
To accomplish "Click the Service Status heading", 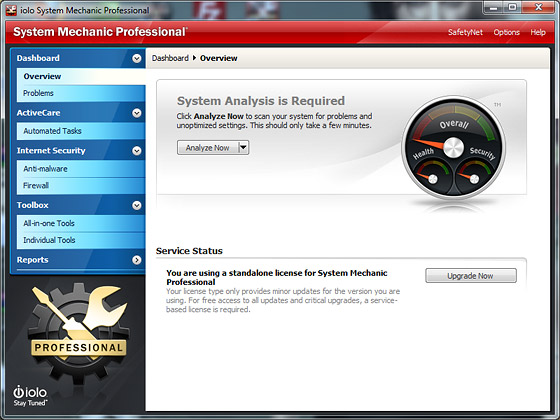I will coord(189,251).
